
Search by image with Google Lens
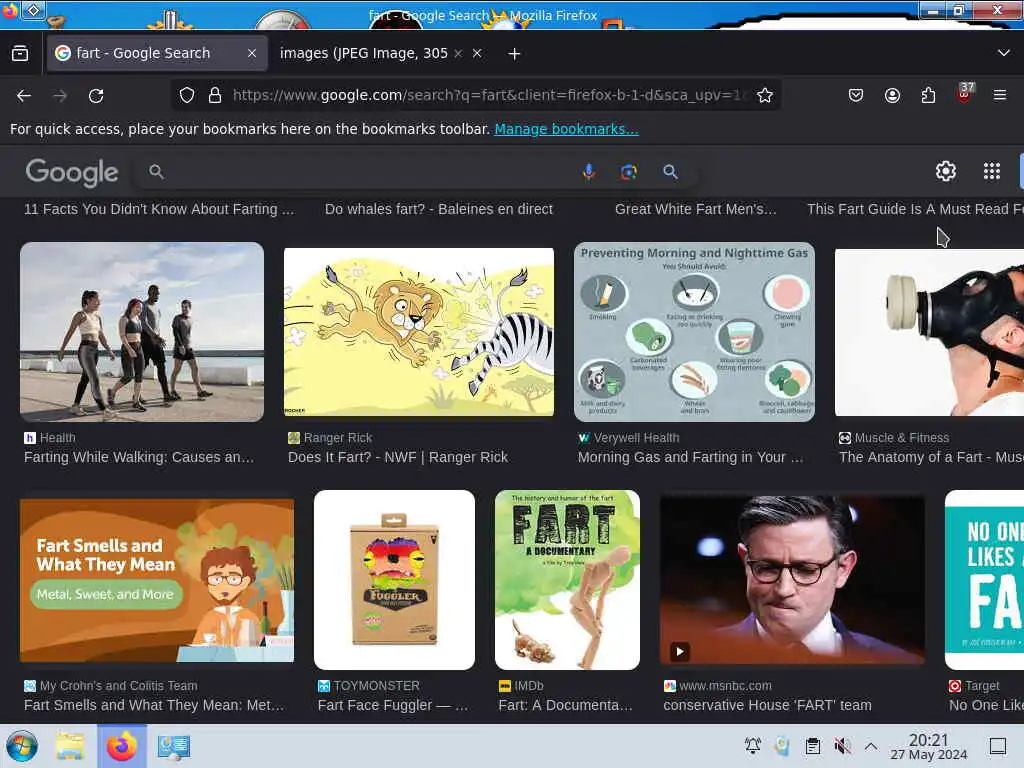click(628, 172)
